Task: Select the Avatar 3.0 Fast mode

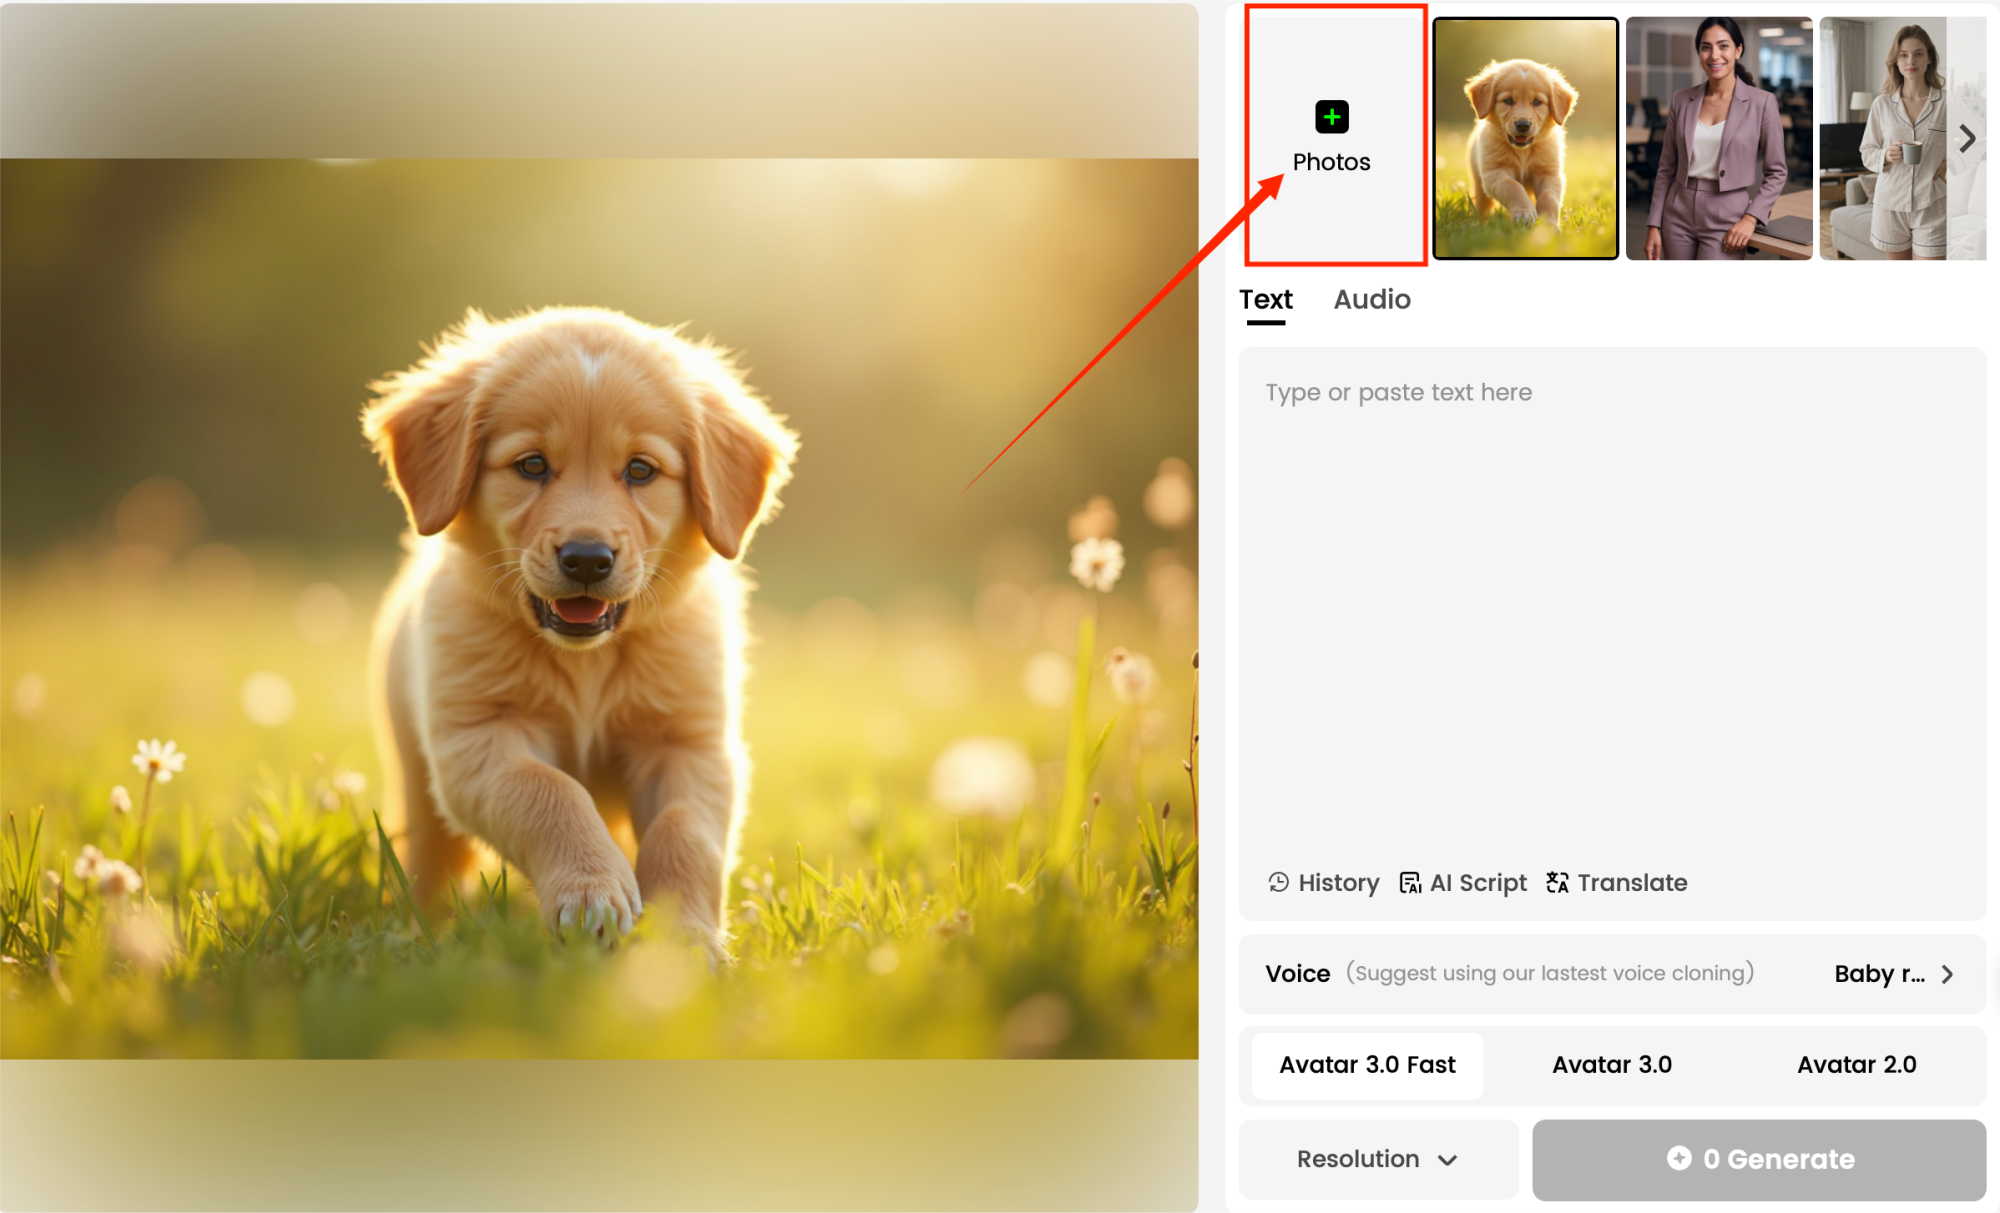Action: [x=1367, y=1065]
